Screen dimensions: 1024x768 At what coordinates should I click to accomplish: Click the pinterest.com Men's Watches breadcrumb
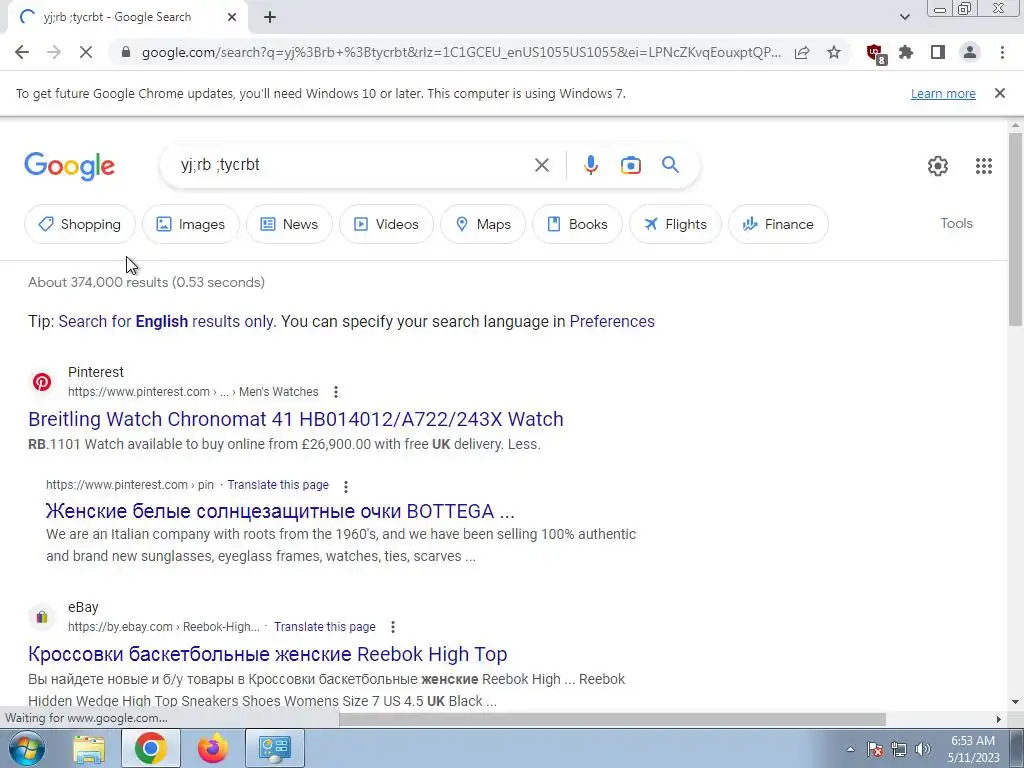[193, 392]
